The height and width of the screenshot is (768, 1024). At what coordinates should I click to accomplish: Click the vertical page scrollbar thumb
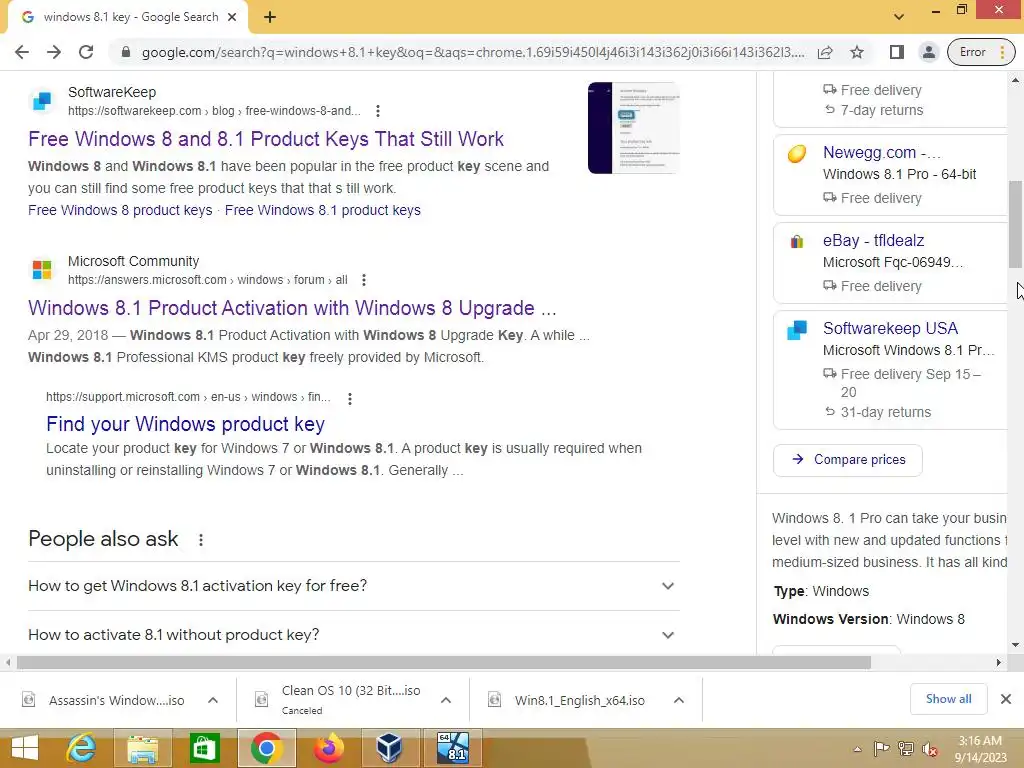tap(1015, 224)
